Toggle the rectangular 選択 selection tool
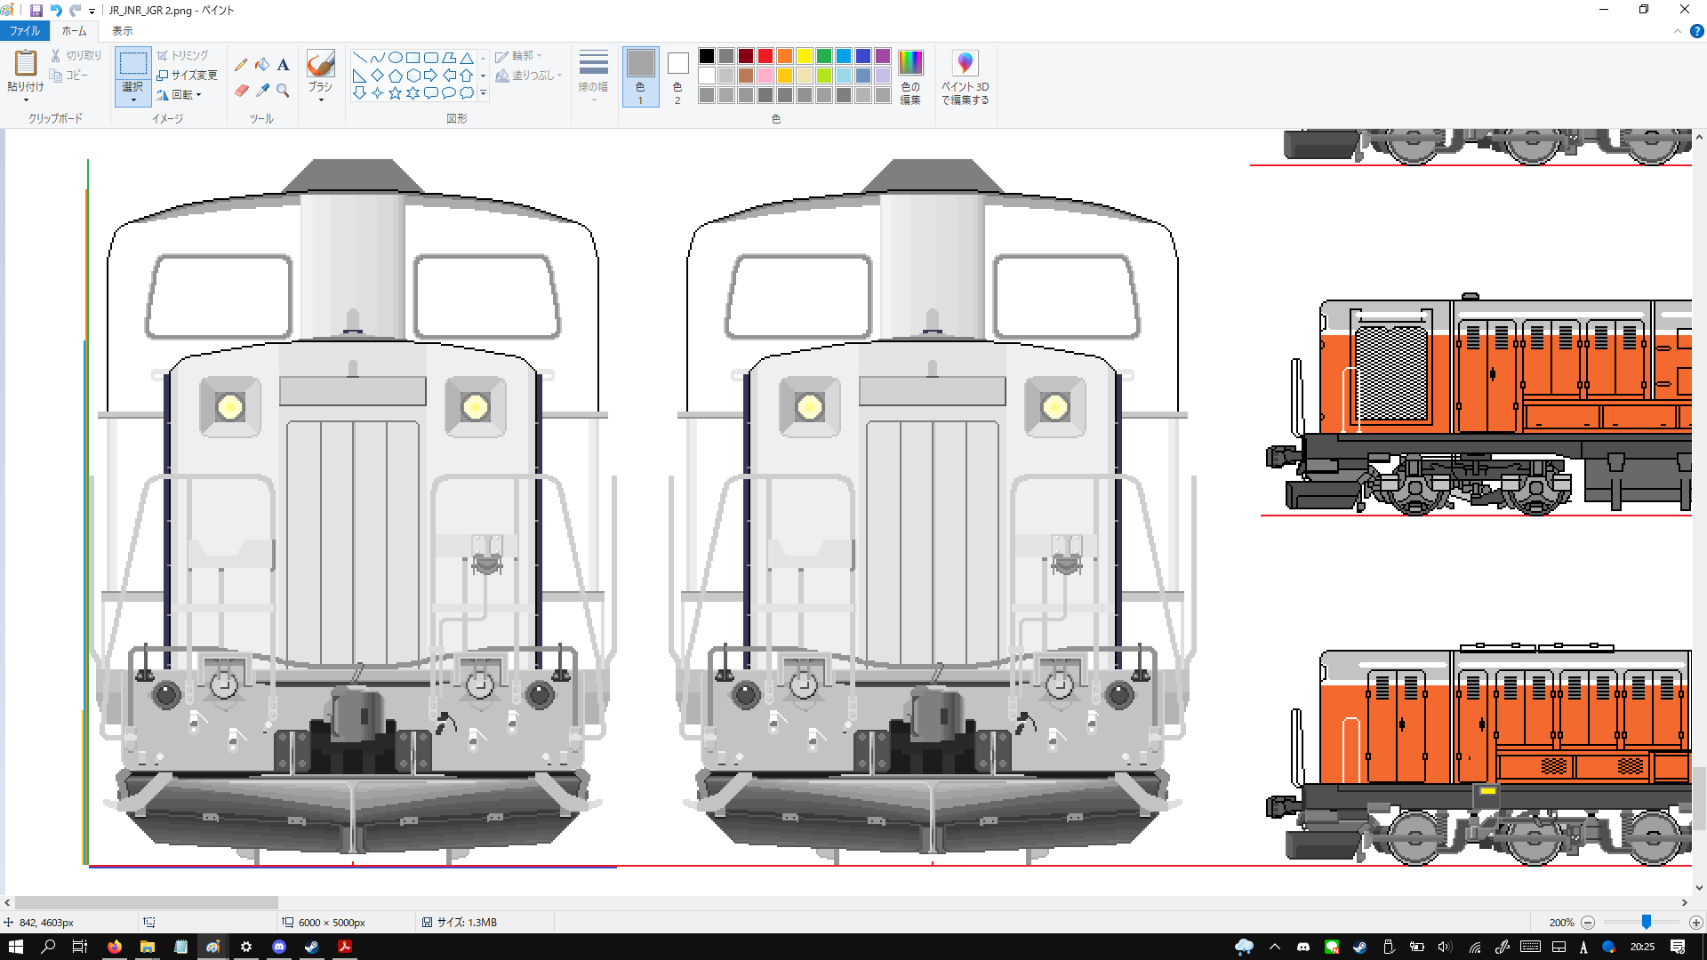The width and height of the screenshot is (1707, 960). point(132,64)
